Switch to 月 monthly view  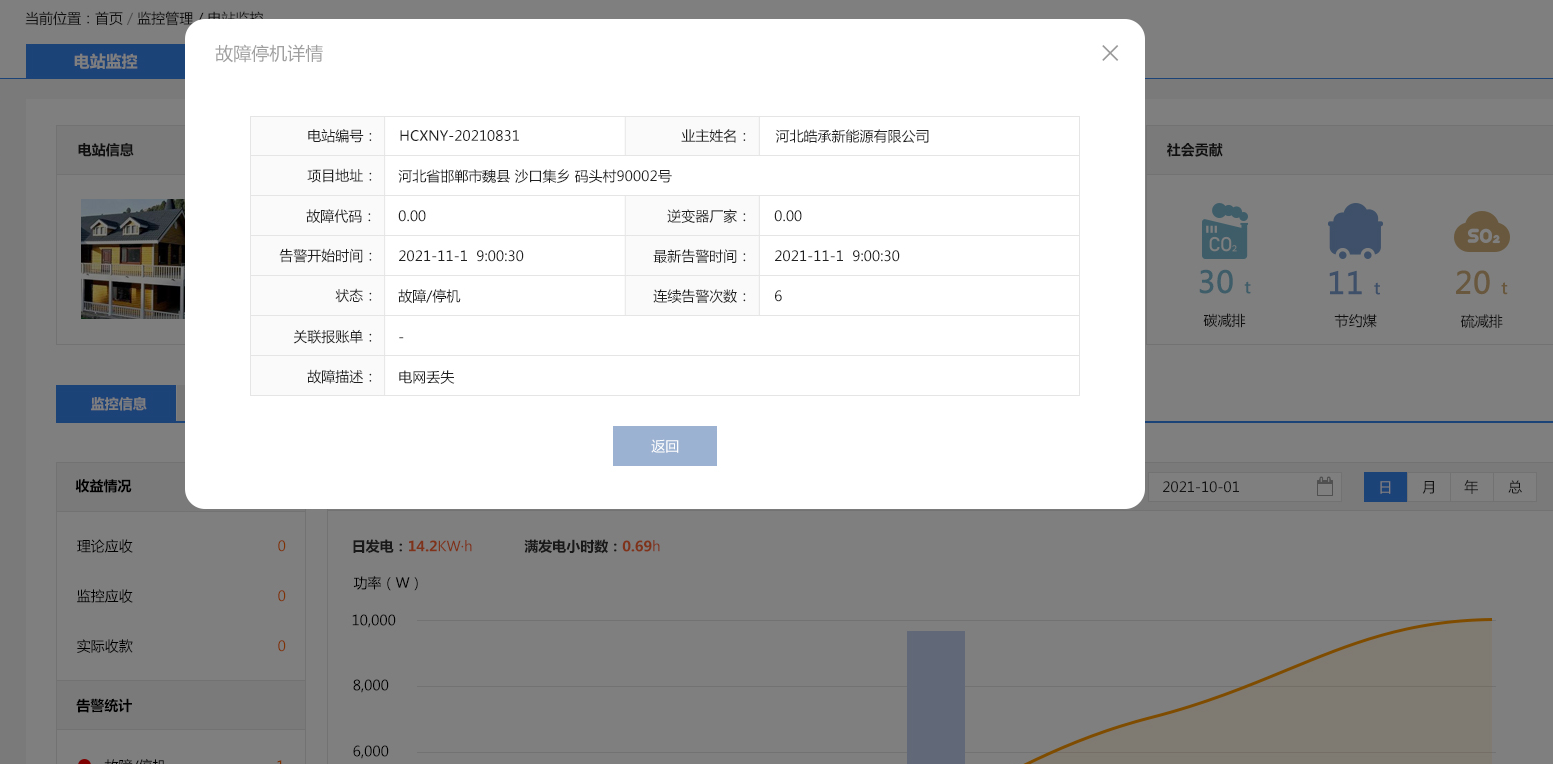1428,486
